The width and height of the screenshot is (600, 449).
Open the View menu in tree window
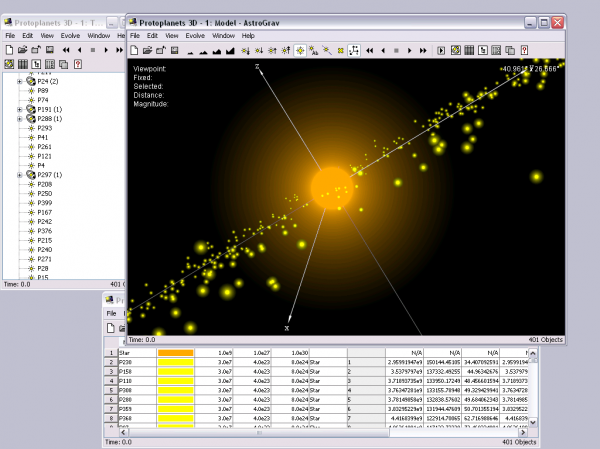tap(46, 35)
